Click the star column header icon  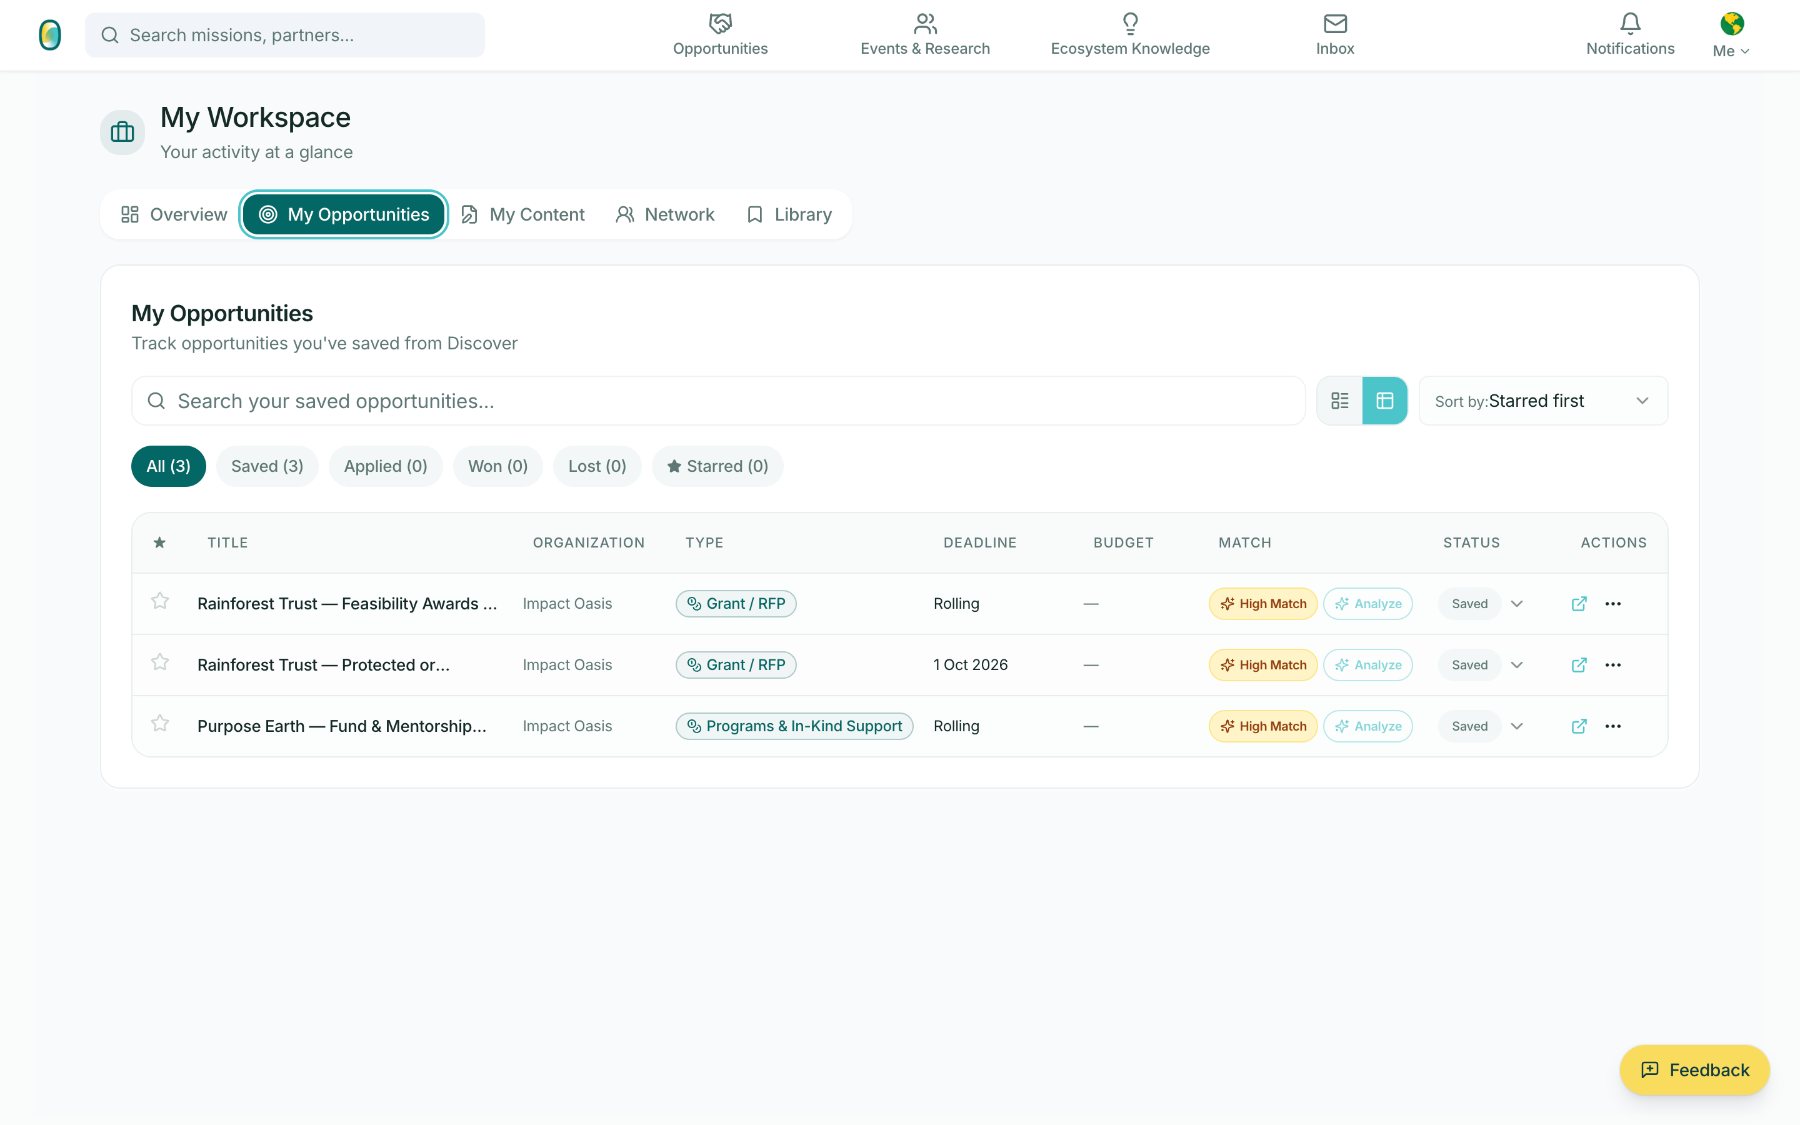(159, 543)
